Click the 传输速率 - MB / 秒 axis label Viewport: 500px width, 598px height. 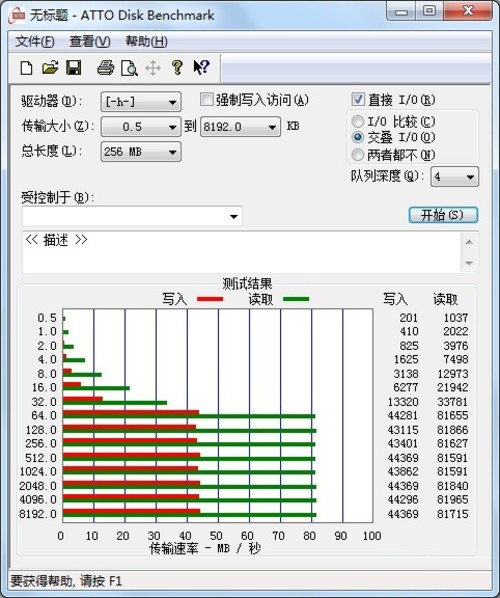coord(205,548)
